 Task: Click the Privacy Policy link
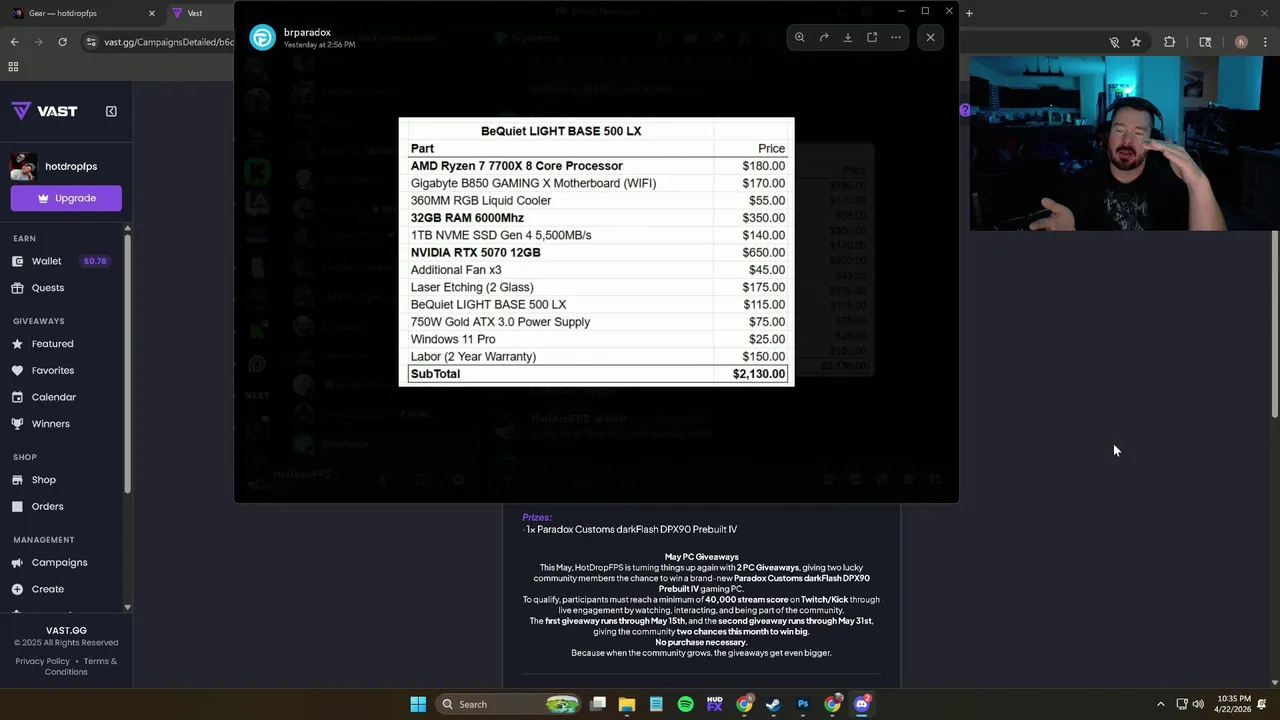point(43,661)
